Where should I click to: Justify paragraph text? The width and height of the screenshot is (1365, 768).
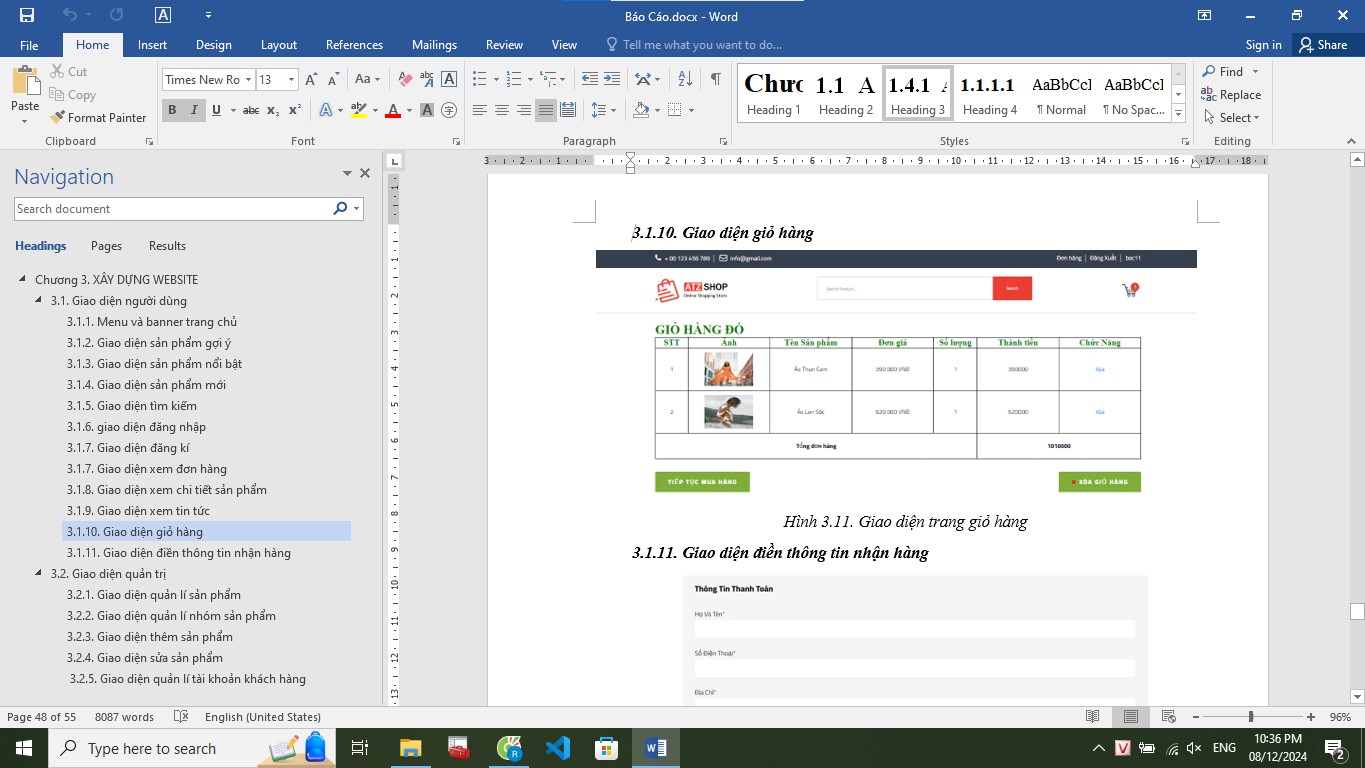[546, 110]
